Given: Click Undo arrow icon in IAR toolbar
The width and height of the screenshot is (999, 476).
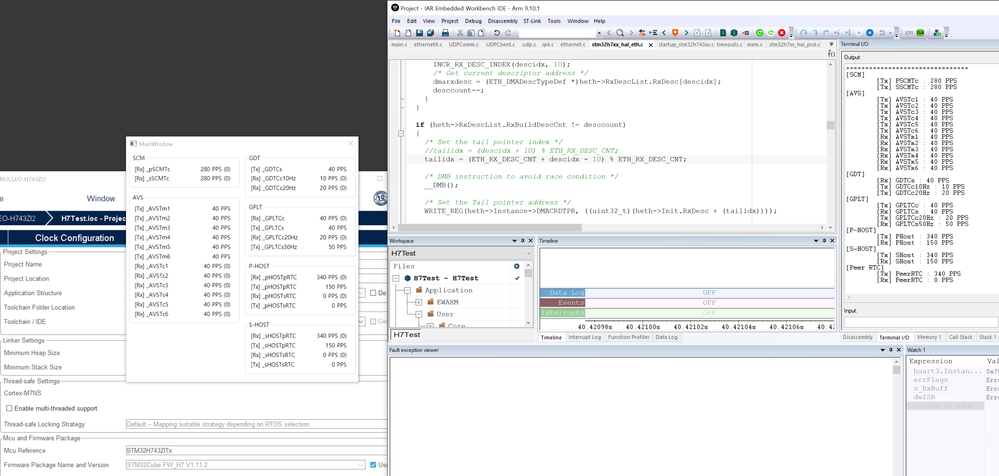Looking at the screenshot, I should pos(496,32).
